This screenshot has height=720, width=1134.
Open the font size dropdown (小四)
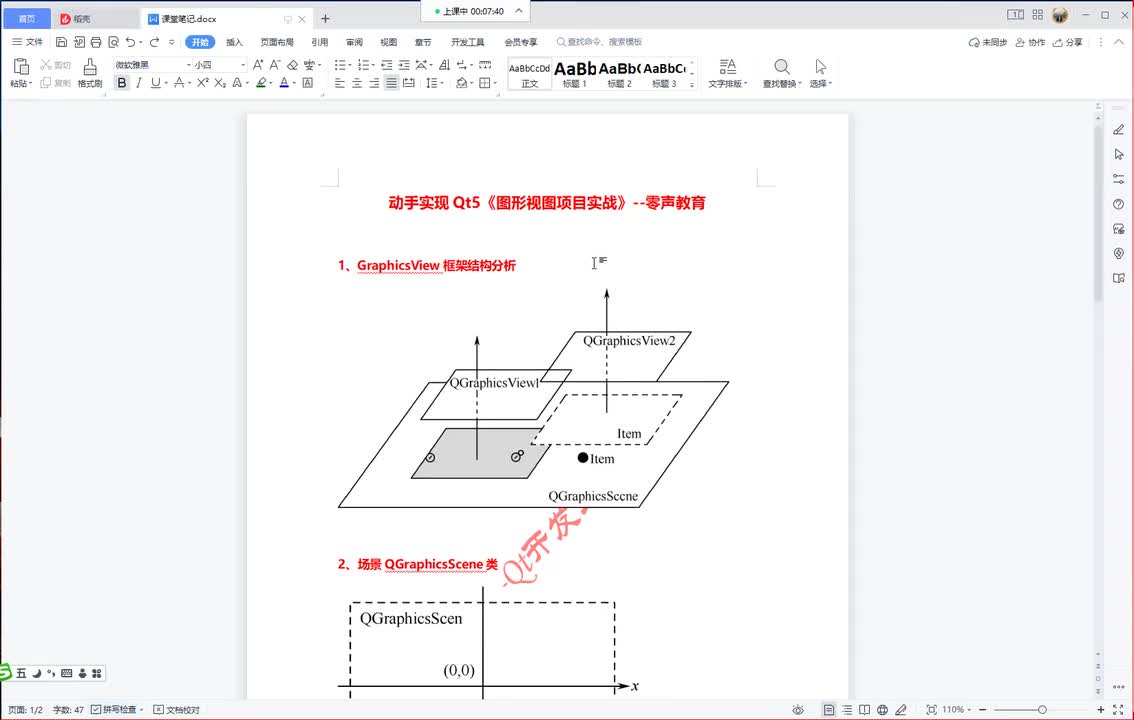[x=243, y=65]
